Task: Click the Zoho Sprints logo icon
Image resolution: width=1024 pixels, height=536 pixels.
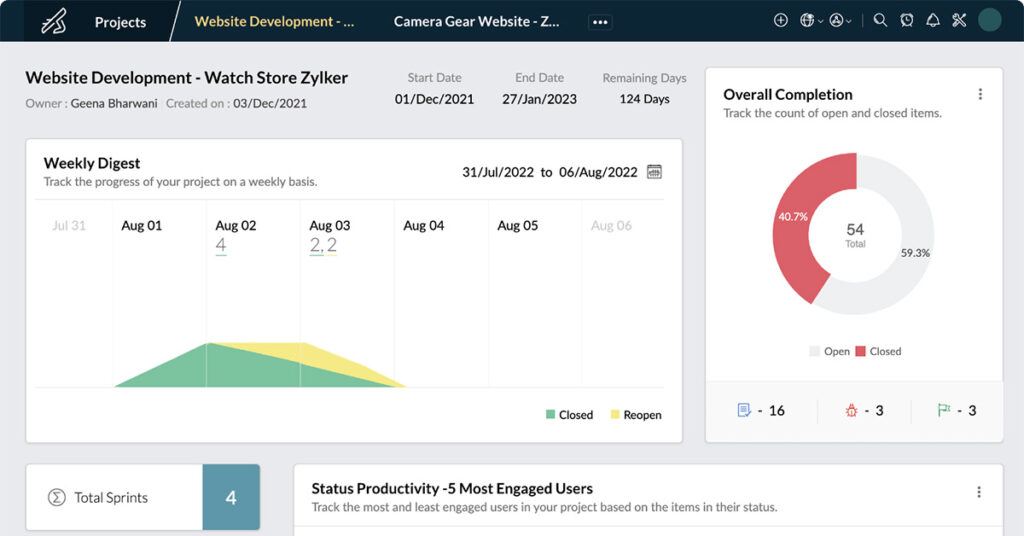Action: pyautogui.click(x=54, y=21)
